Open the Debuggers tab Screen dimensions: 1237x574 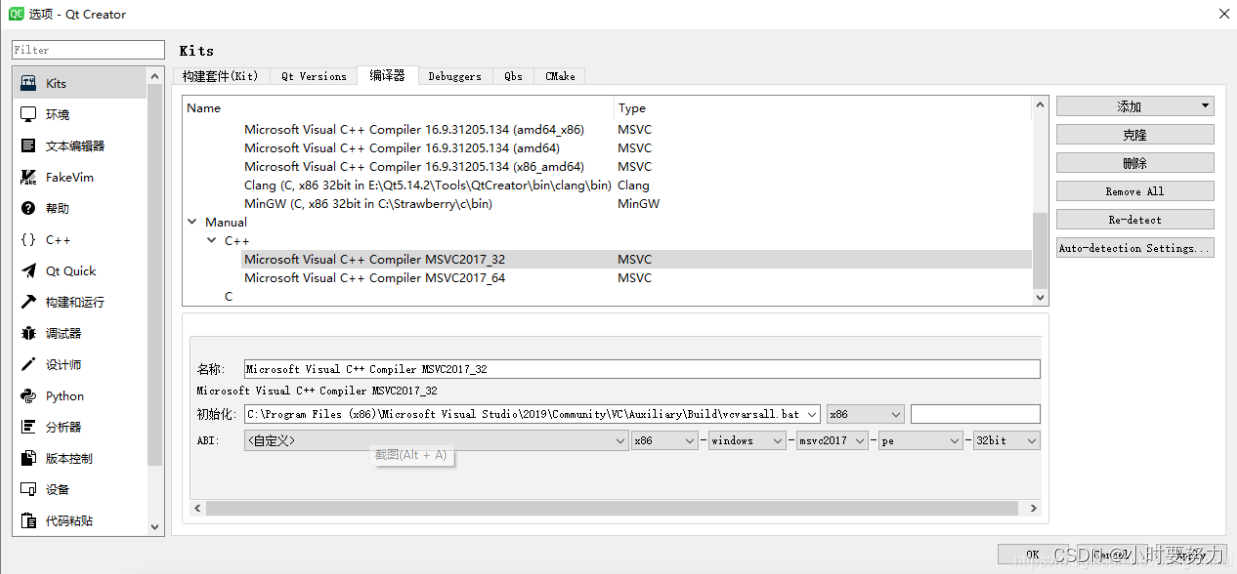click(455, 76)
